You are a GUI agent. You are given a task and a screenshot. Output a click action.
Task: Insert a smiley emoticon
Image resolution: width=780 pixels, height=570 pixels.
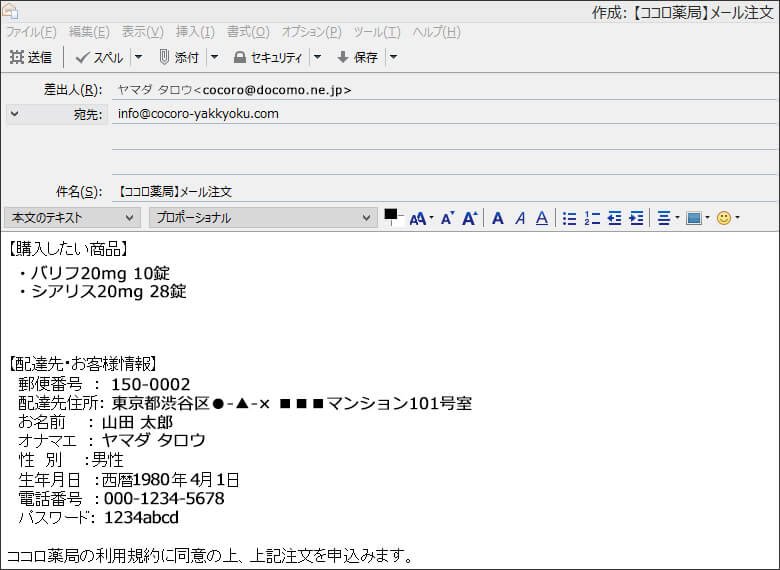(724, 218)
